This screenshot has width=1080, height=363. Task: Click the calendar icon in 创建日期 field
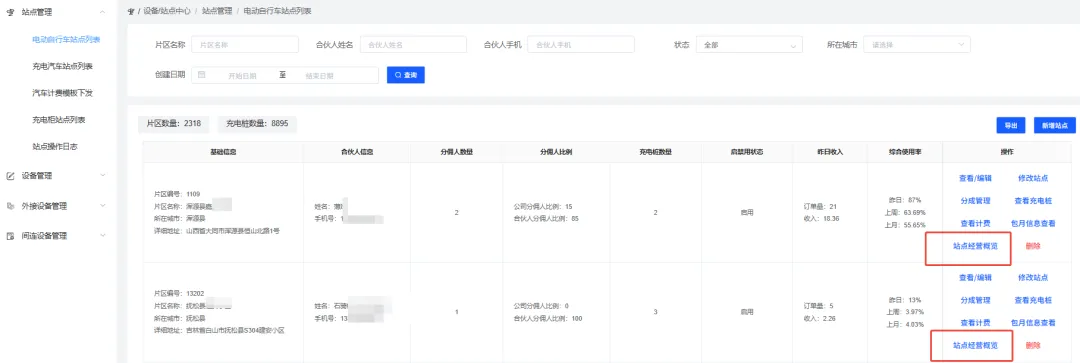click(202, 74)
